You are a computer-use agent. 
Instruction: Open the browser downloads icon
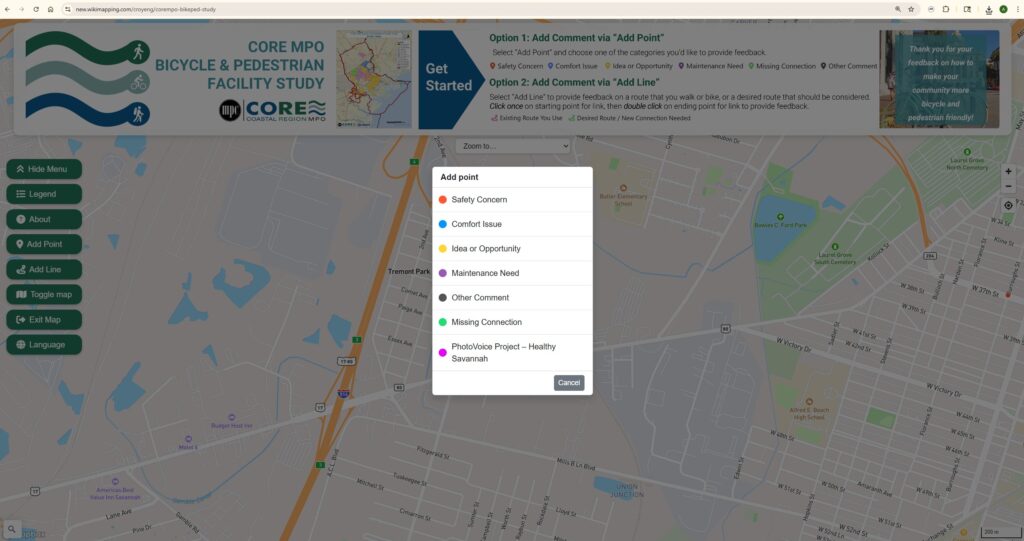988,9
